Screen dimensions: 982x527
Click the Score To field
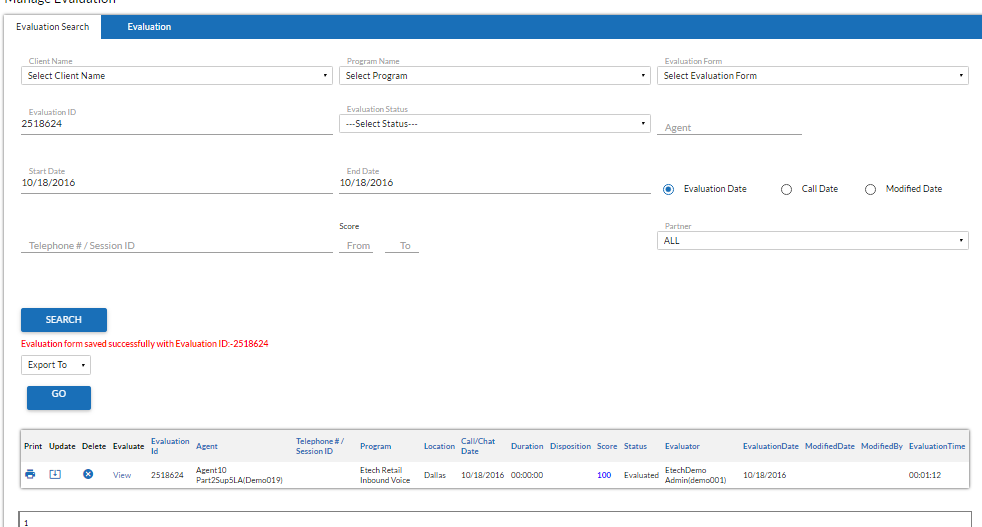[x=402, y=246]
